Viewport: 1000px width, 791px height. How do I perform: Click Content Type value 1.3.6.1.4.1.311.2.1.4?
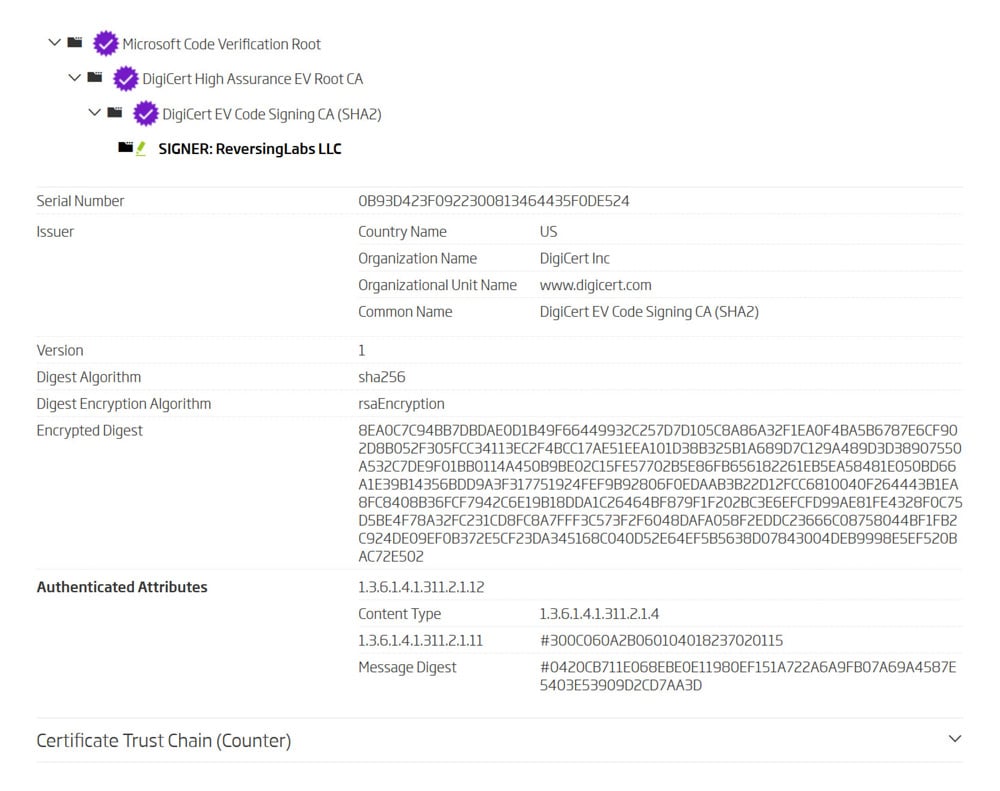pos(599,614)
